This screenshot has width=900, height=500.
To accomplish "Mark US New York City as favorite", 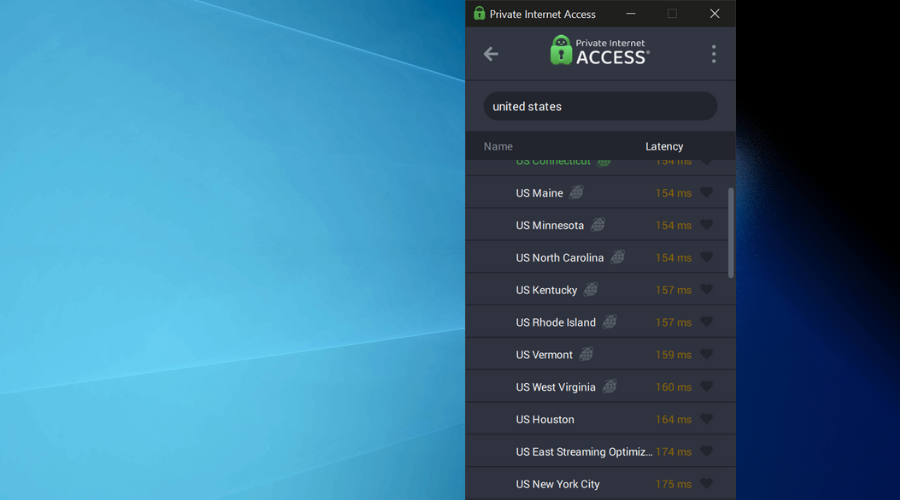I will (706, 484).
